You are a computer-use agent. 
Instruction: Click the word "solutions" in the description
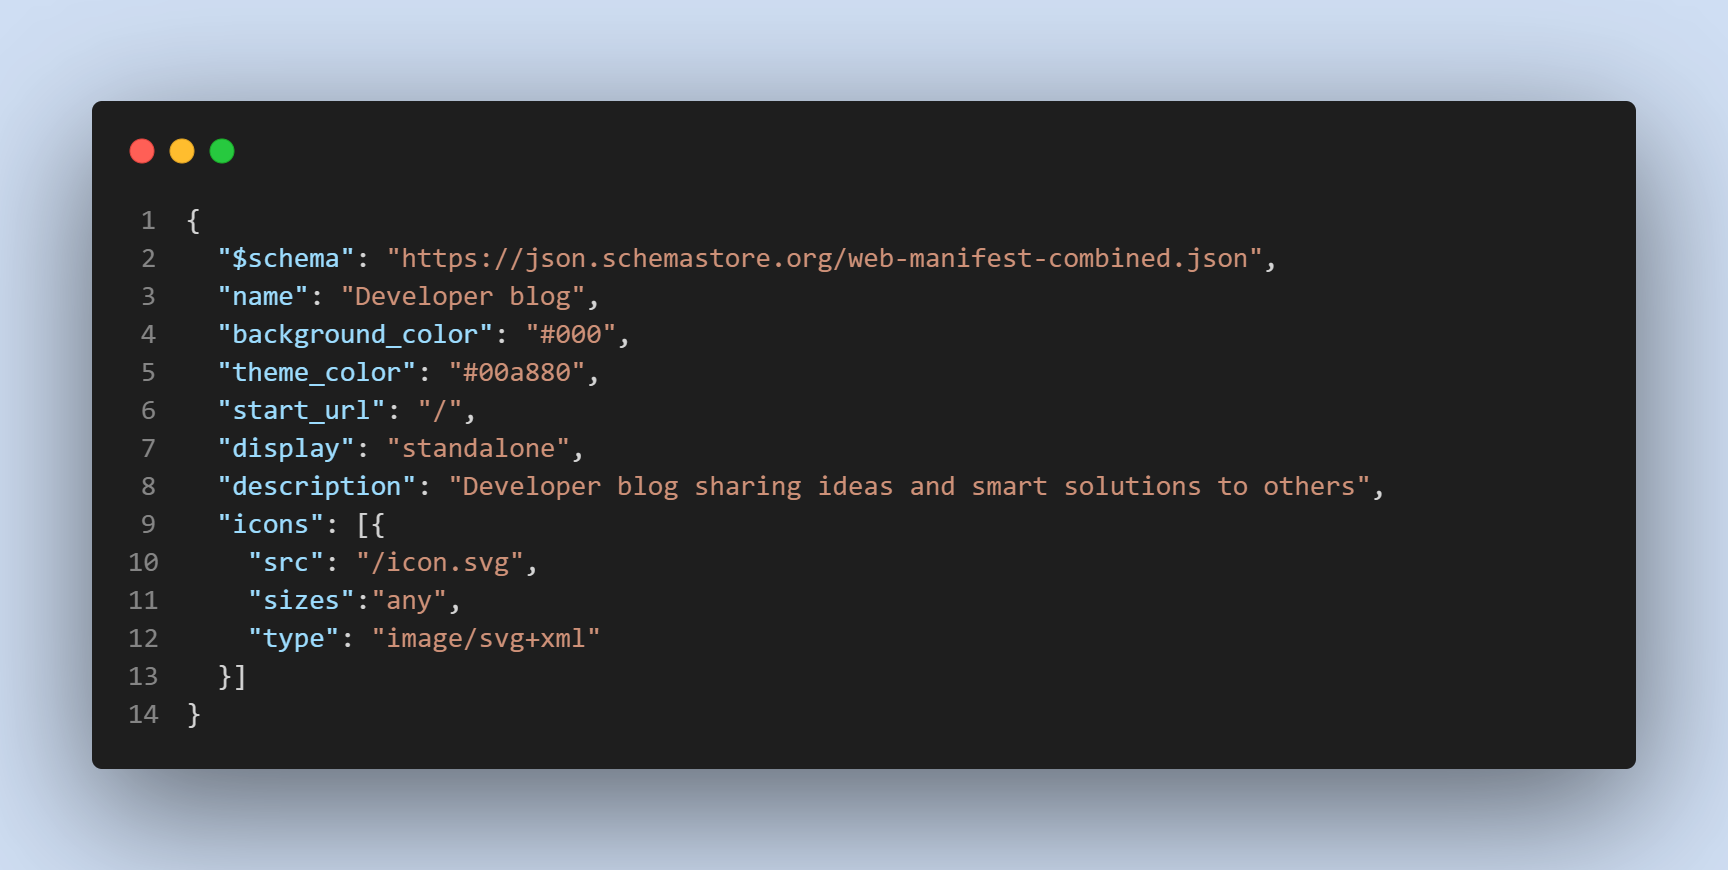pos(1132,487)
